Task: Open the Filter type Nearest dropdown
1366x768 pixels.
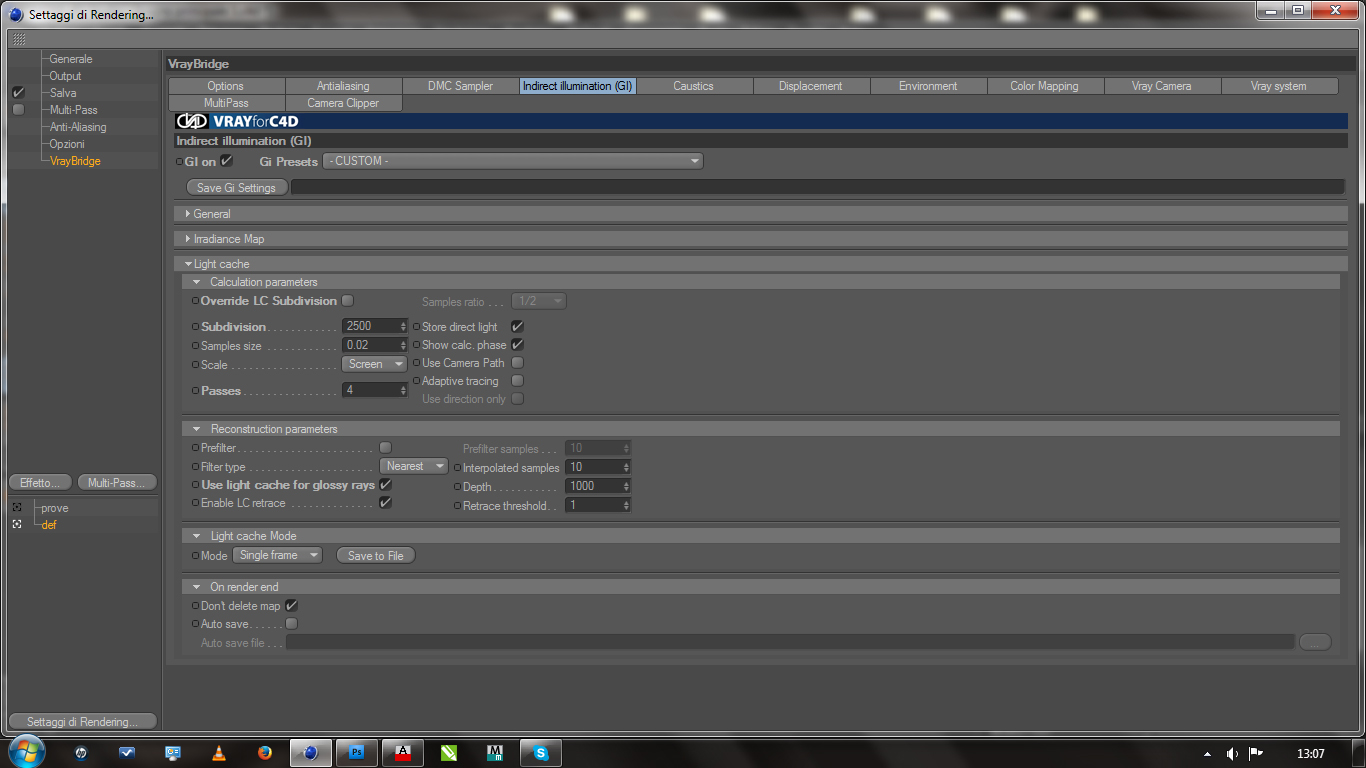Action: click(414, 466)
